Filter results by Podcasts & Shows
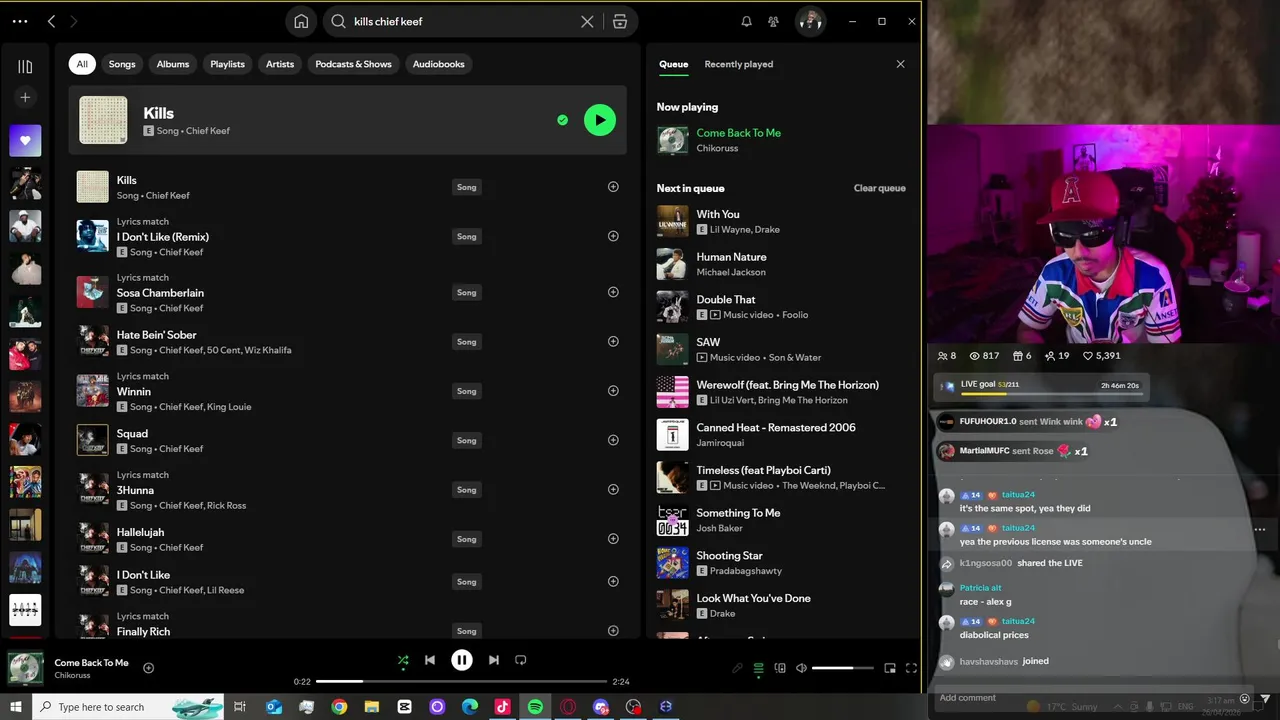1280x720 pixels. [353, 64]
